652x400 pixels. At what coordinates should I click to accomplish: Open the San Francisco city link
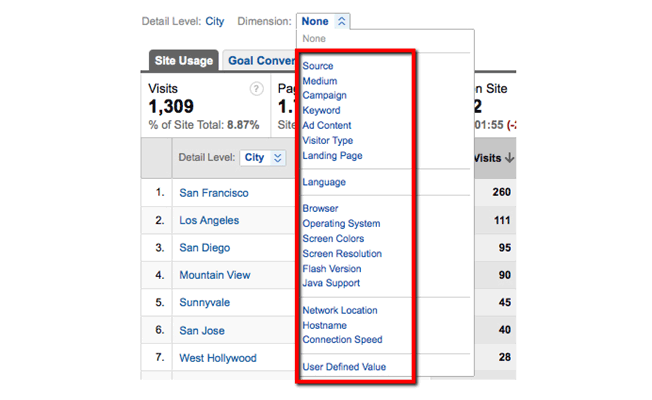(214, 193)
